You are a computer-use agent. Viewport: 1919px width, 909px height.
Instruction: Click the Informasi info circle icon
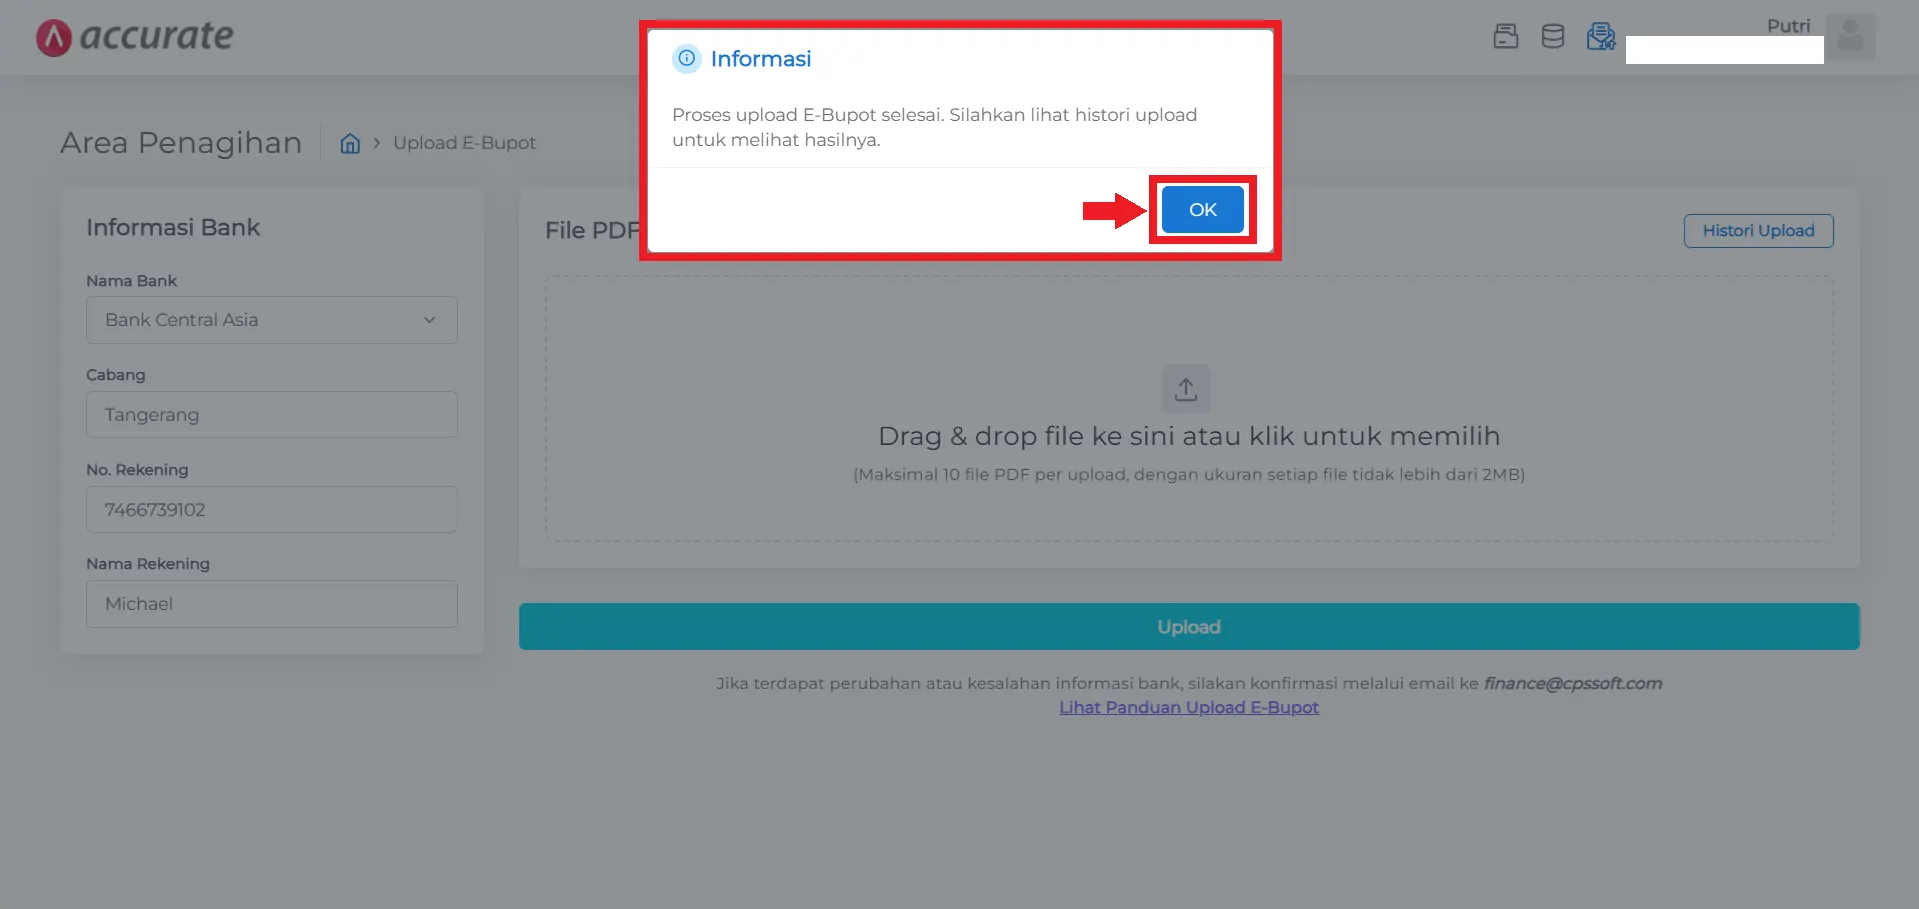point(686,59)
